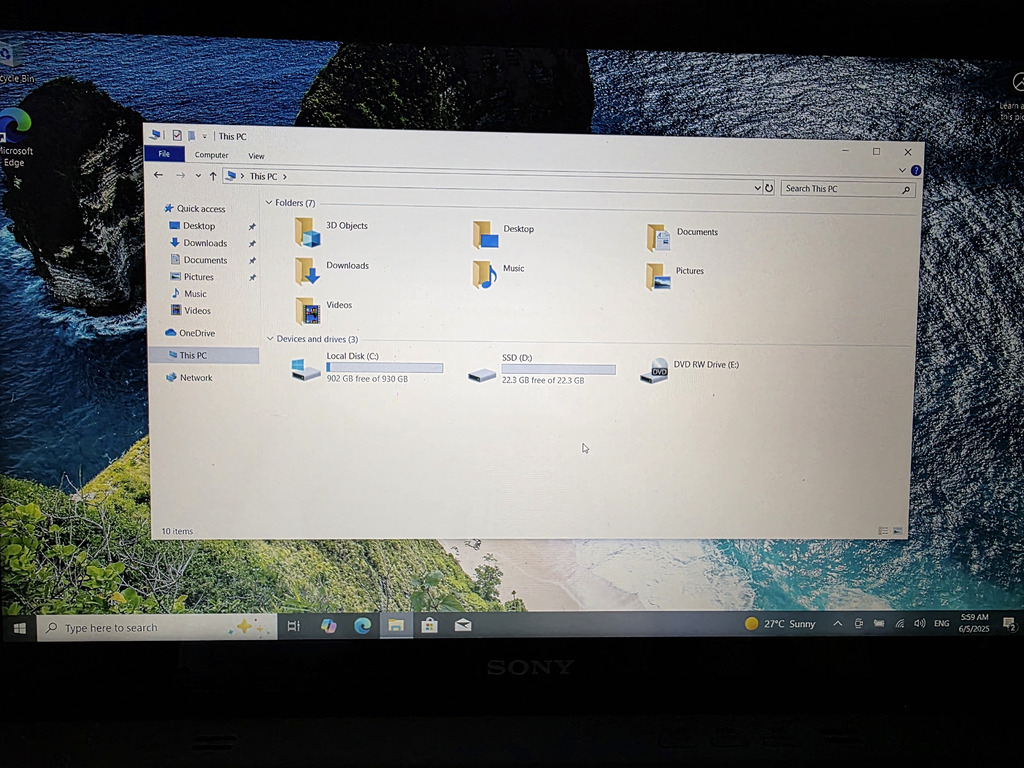
Task: Open the network icon in system tray
Action: [x=899, y=623]
